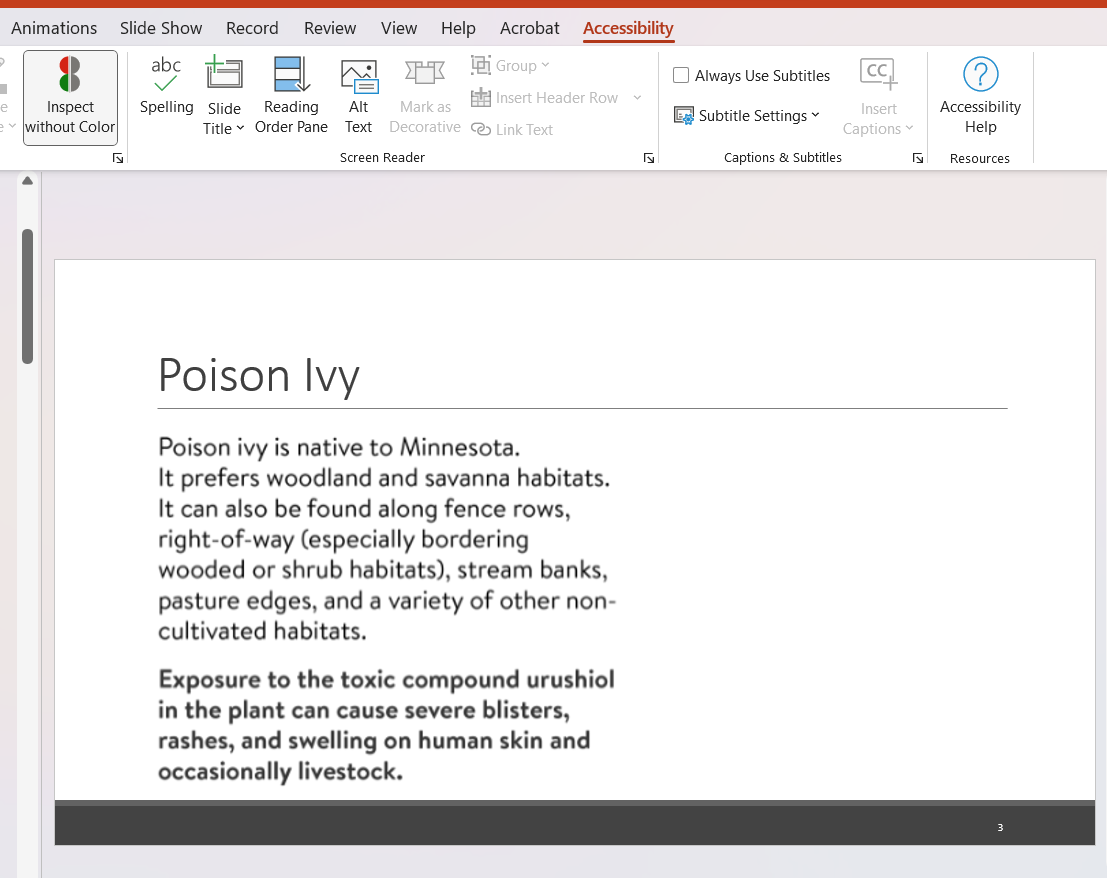Image resolution: width=1107 pixels, height=878 pixels.
Task: Open the Reading Order Pane
Action: click(291, 96)
